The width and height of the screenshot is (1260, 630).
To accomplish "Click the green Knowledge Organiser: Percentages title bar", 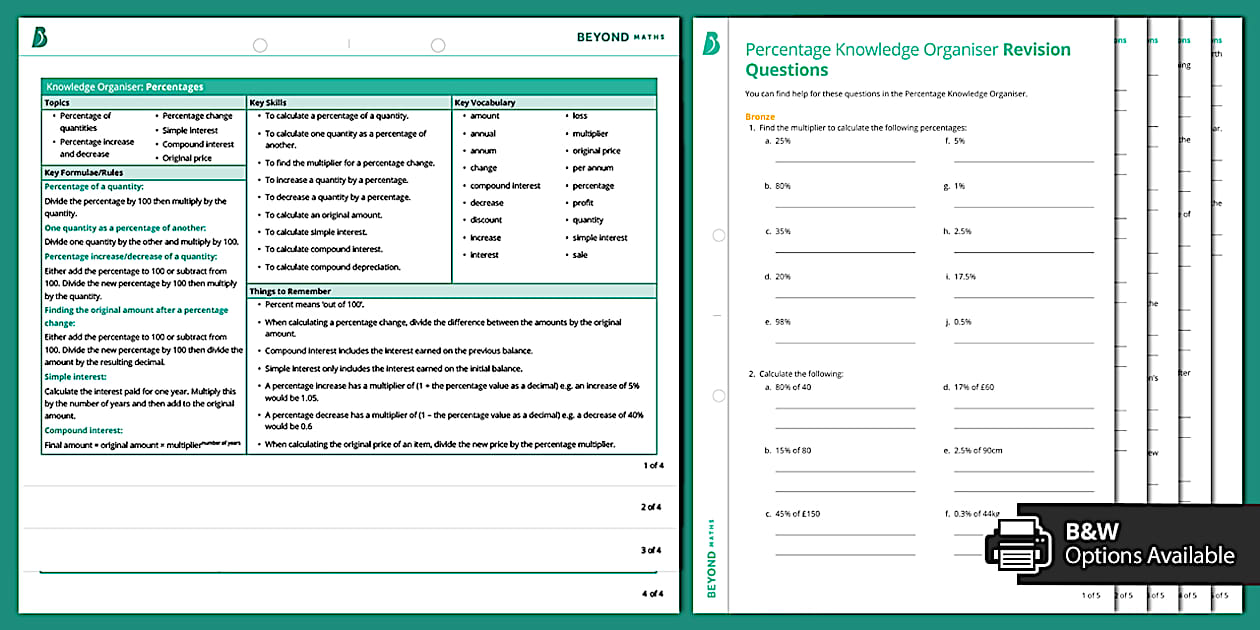I will (348, 87).
